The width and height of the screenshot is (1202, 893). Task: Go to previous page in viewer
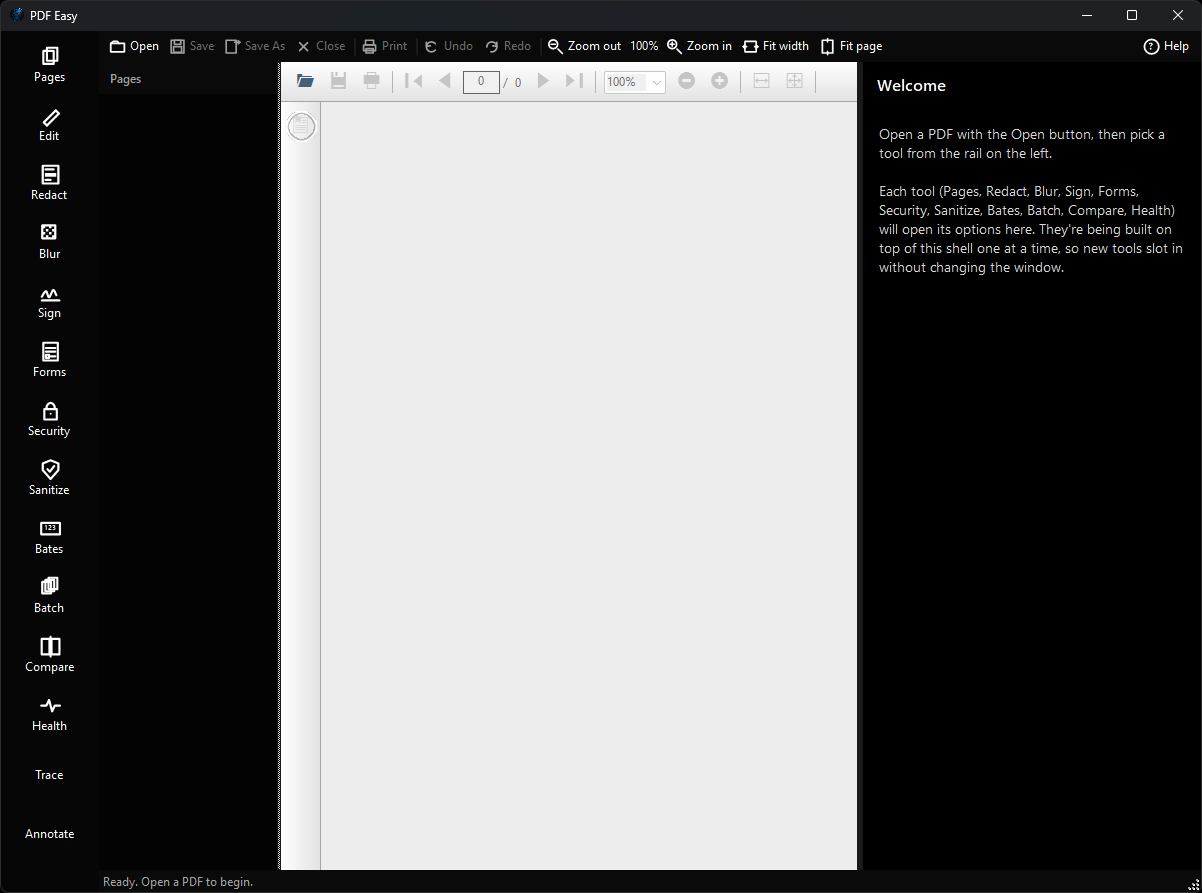point(445,81)
